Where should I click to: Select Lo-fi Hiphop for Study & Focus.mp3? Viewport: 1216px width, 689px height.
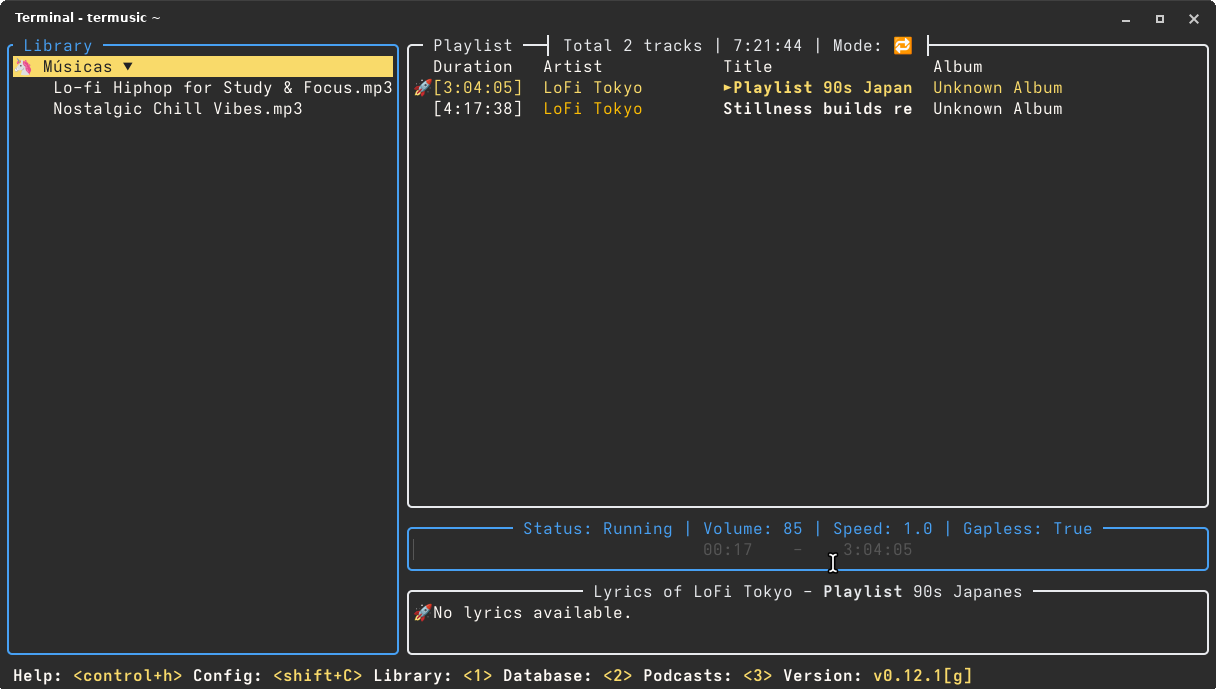(222, 88)
